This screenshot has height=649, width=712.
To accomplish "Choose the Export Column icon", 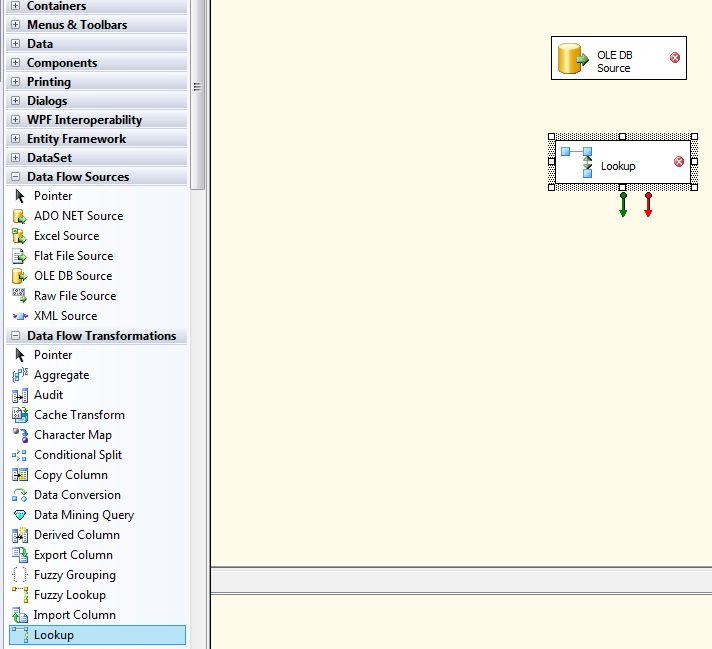I will (x=20, y=555).
